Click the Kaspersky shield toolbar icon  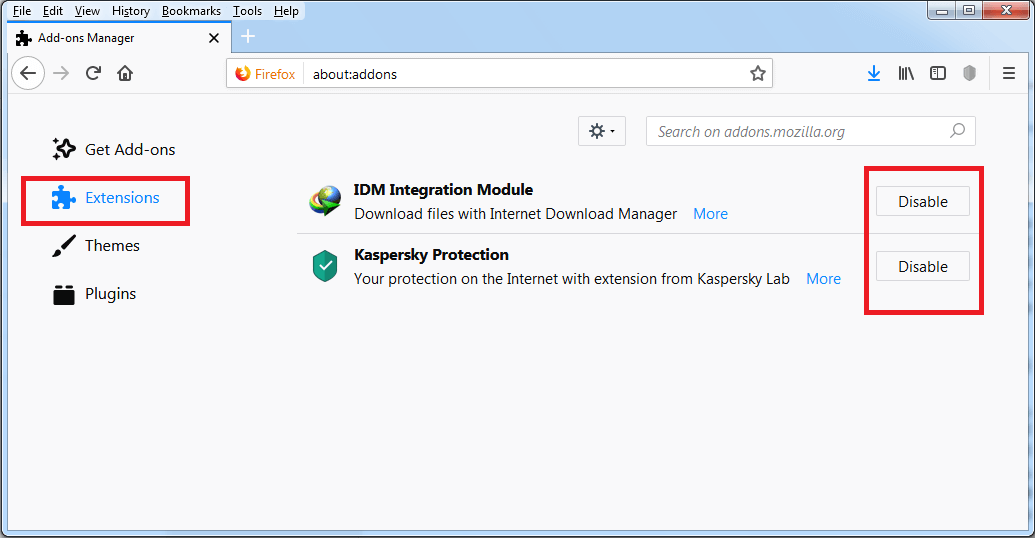tap(970, 73)
